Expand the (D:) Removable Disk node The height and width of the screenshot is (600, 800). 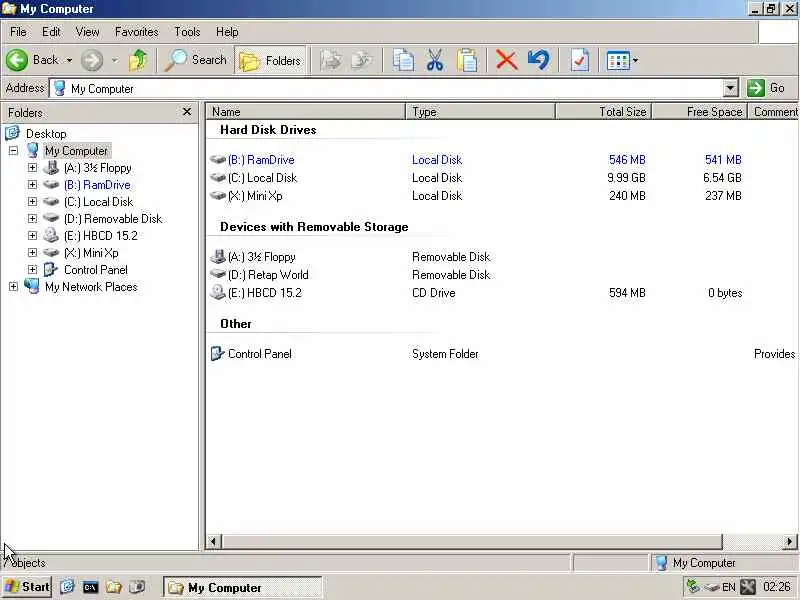[x=32, y=218]
